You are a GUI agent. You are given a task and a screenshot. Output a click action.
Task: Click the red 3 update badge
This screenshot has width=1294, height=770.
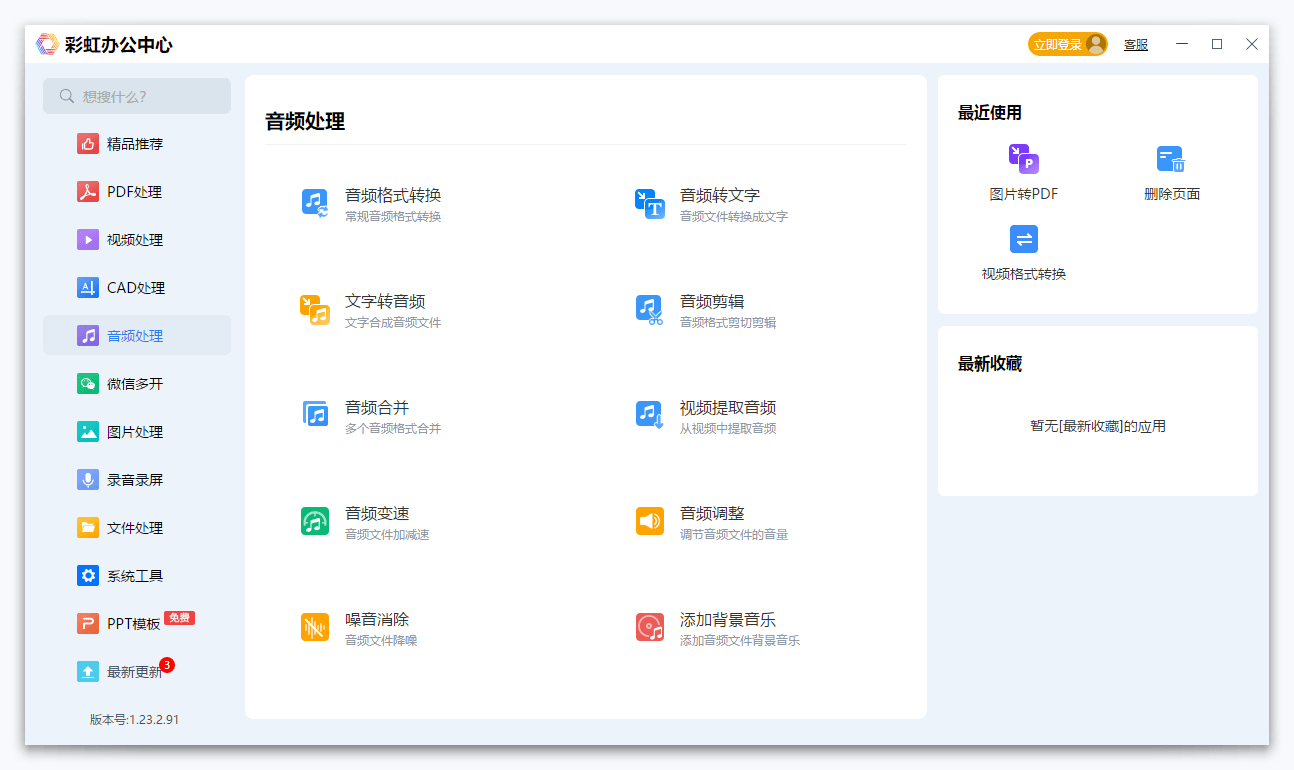point(167,665)
